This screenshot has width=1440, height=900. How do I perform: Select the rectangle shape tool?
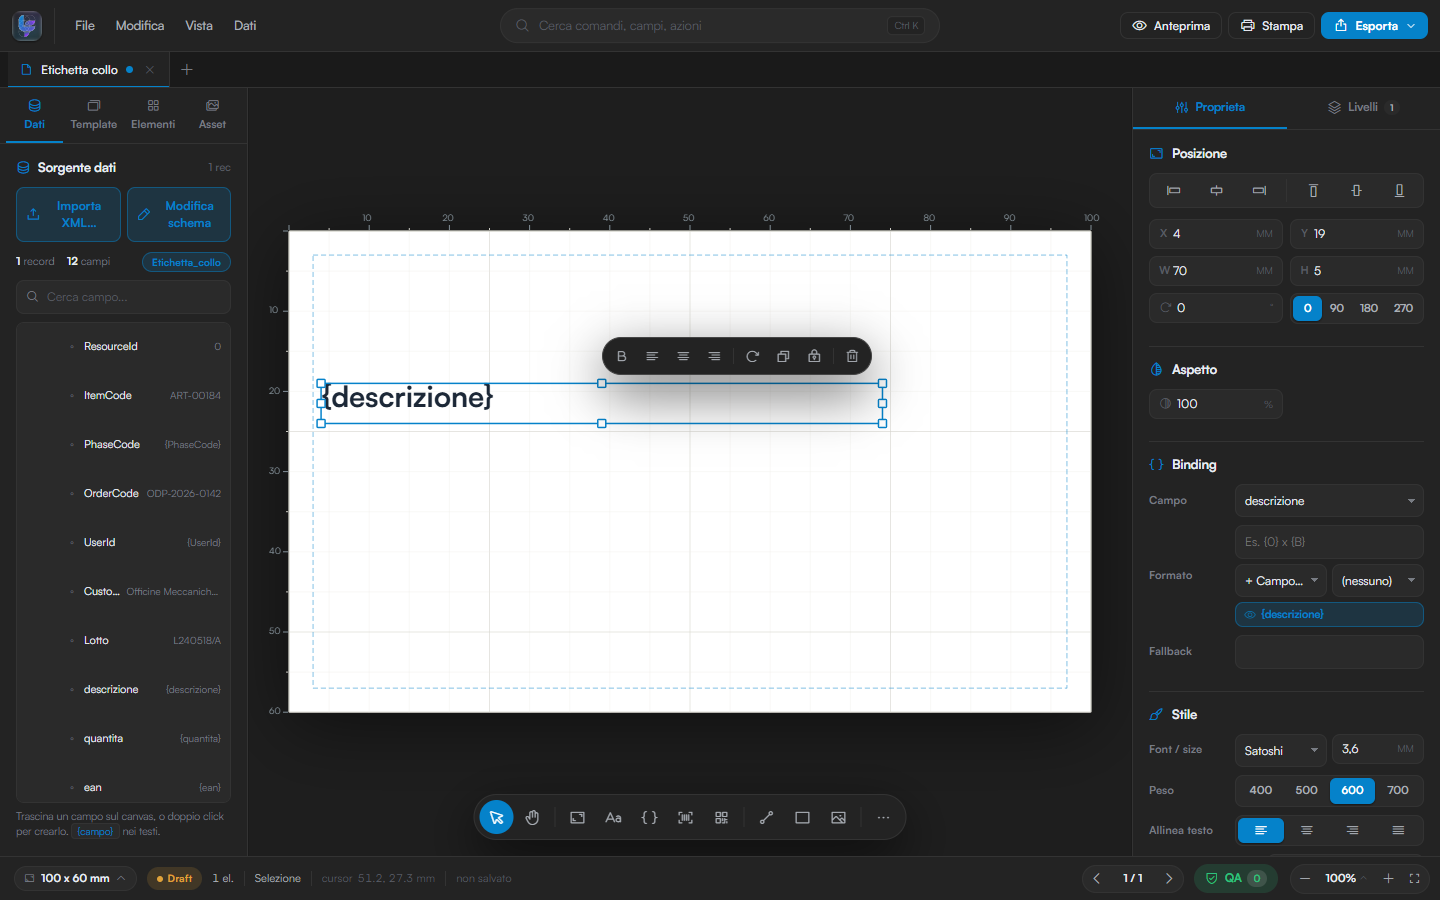(x=802, y=817)
